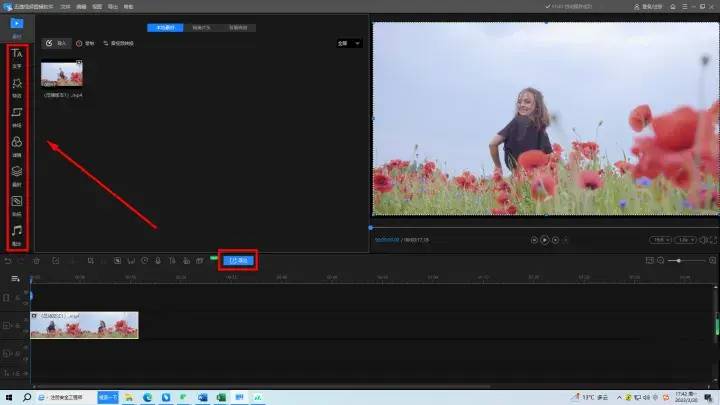Select the blue Media icon atop sidebar
The height and width of the screenshot is (405, 720).
(x=17, y=23)
